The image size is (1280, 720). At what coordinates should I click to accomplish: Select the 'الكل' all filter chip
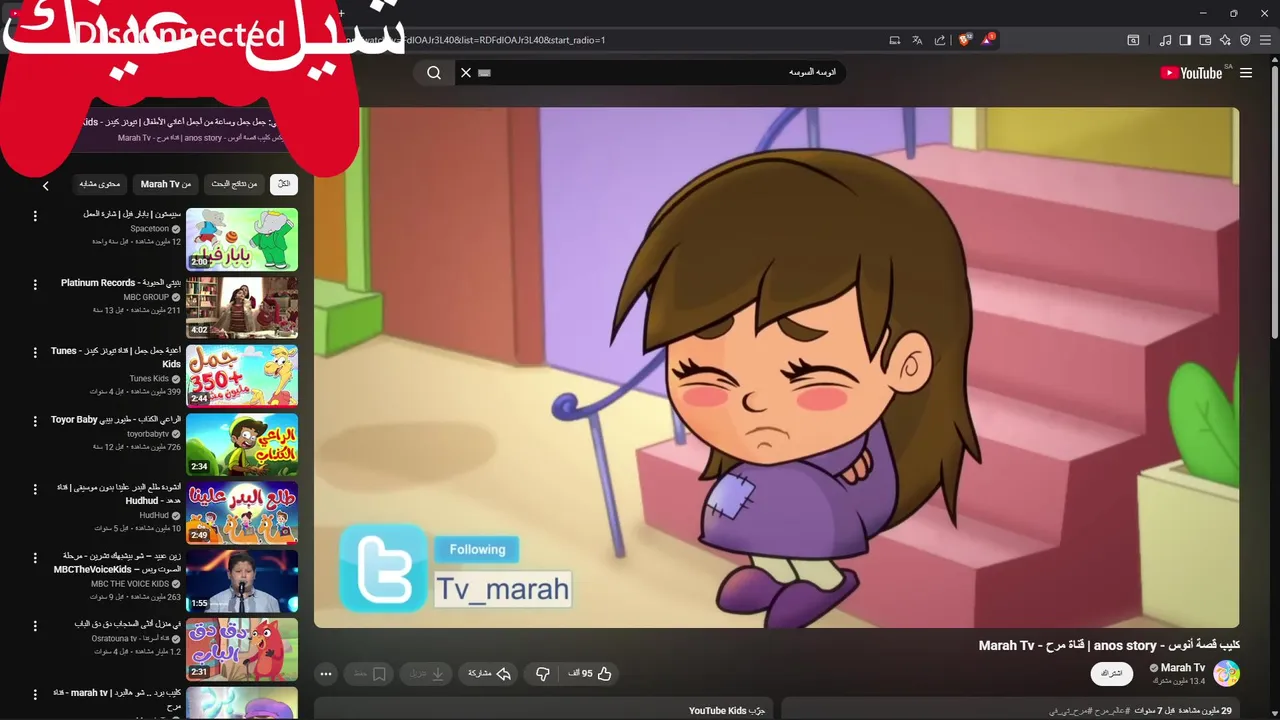click(x=284, y=184)
